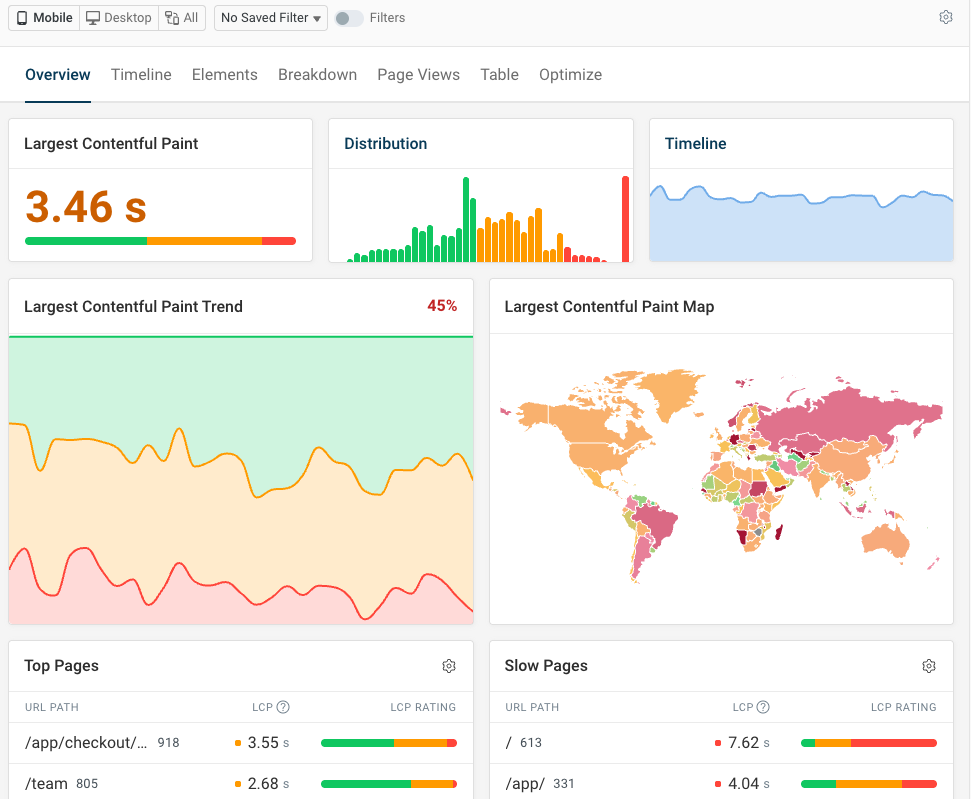Viewport: 971px width, 799px height.
Task: Open the Optimize tab
Action: (570, 74)
